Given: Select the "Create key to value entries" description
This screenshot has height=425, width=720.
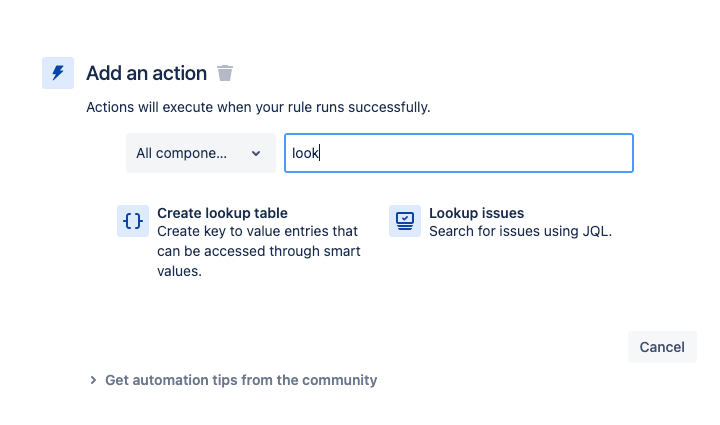Looking at the screenshot, I should 259,251.
